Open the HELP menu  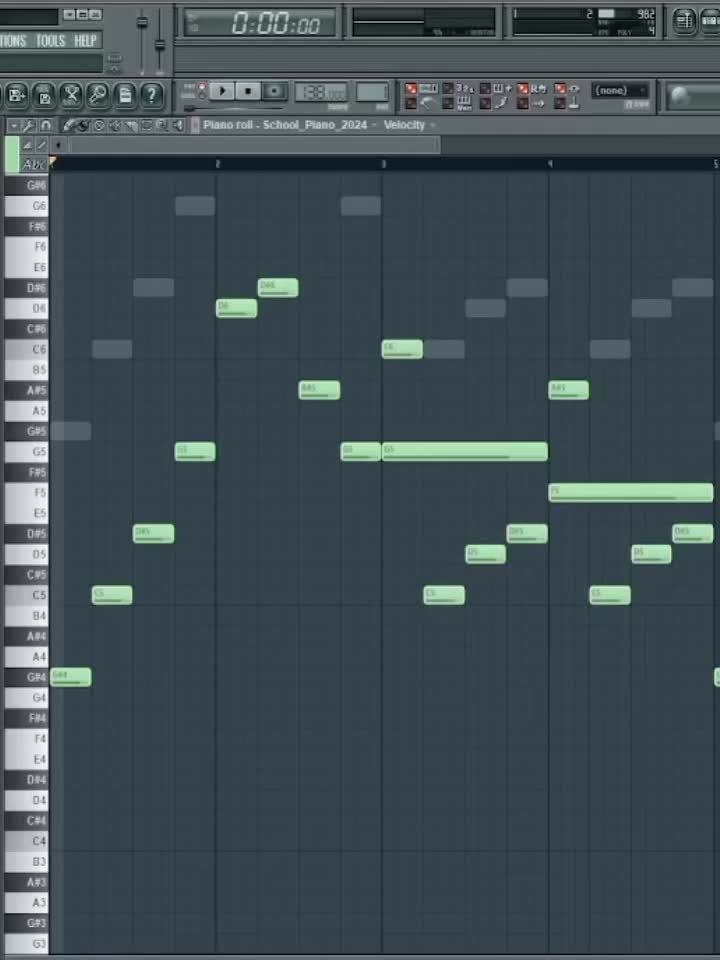click(85, 41)
